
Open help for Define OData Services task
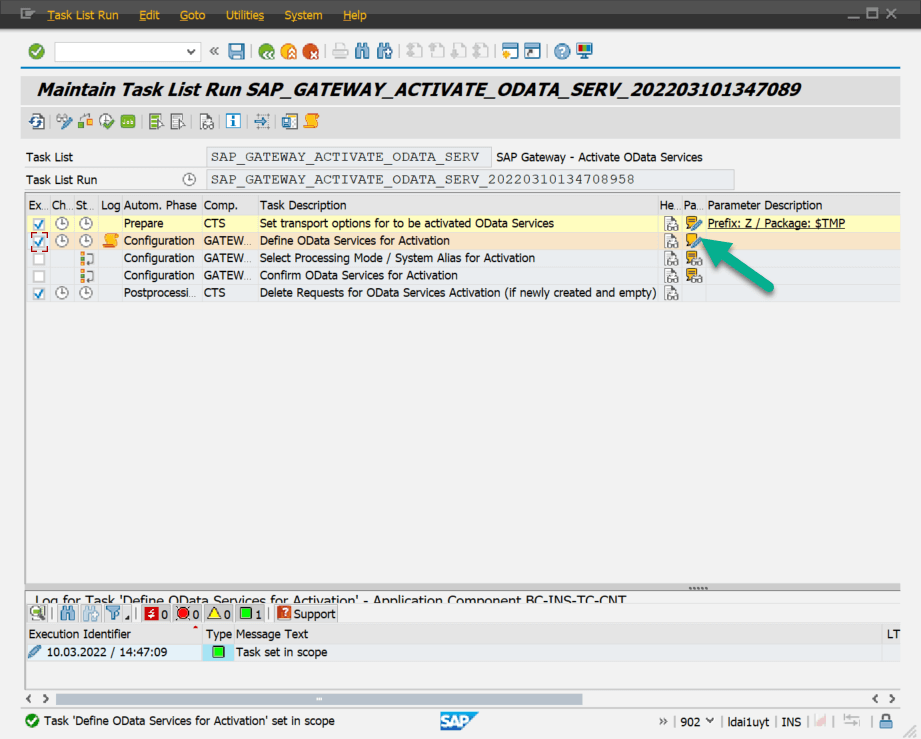[x=671, y=241]
